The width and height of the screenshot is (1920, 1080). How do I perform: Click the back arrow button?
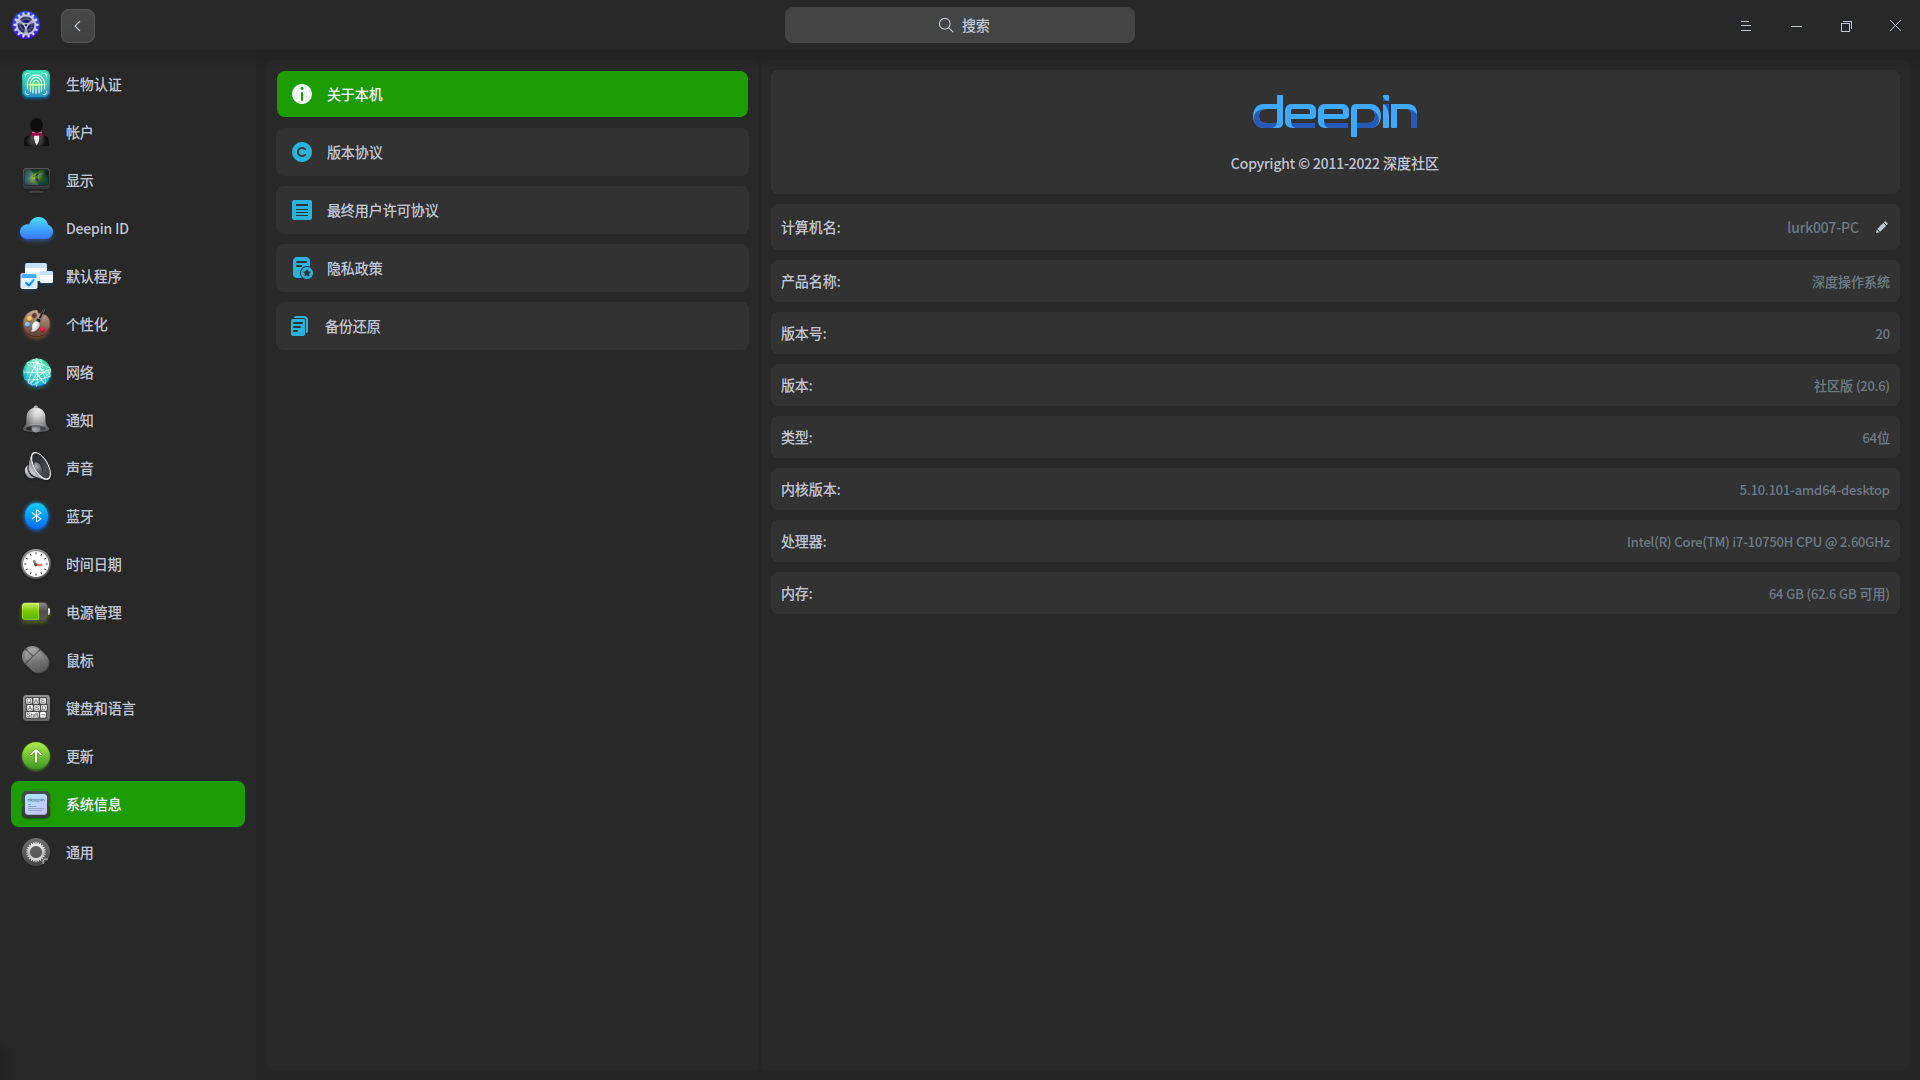(x=77, y=25)
